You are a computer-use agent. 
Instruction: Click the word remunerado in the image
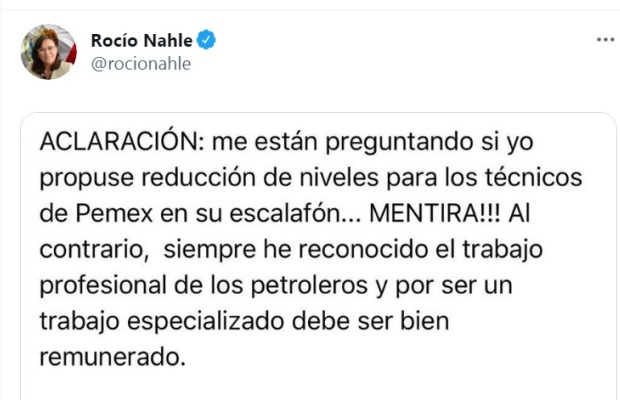coord(113,357)
